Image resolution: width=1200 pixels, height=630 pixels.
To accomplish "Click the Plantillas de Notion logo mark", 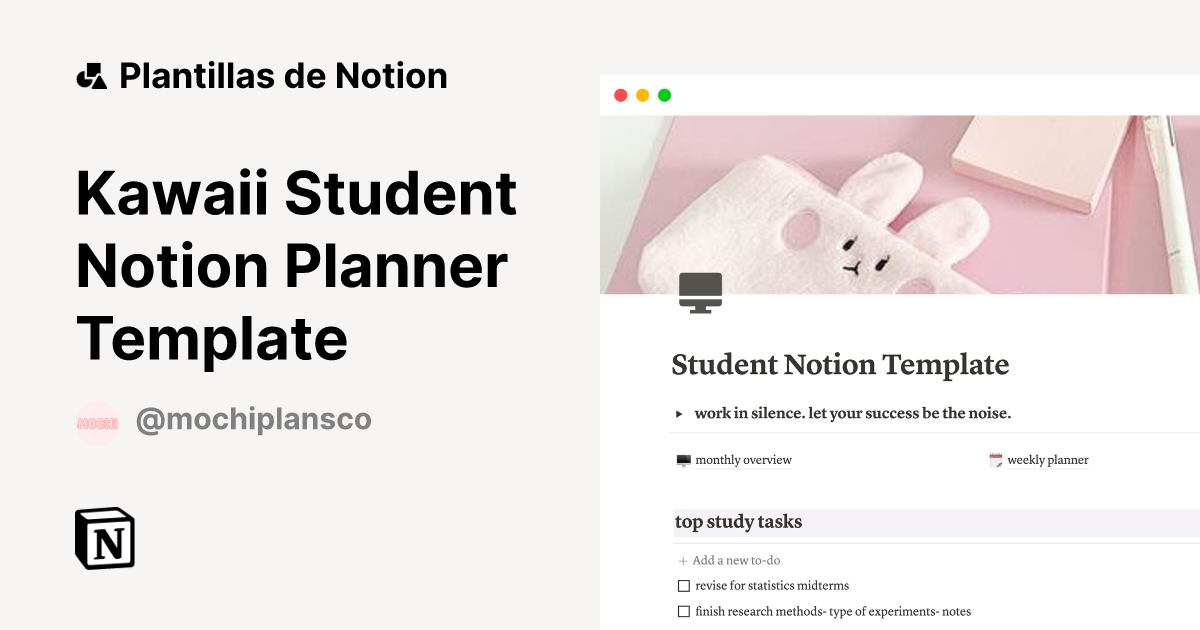I will [92, 74].
